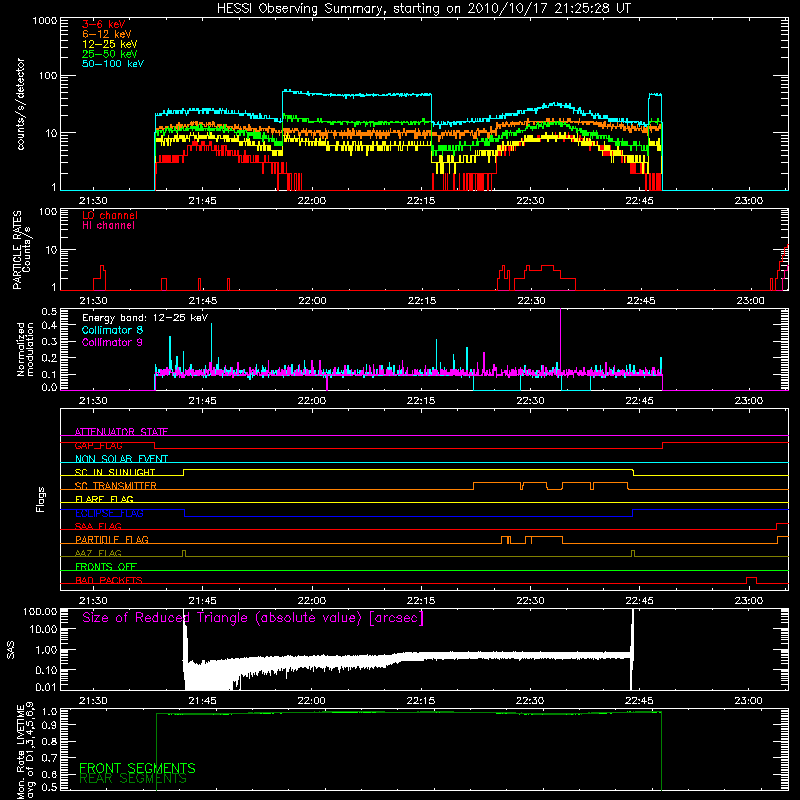Click the REAR SEGMENTS legend entry
This screenshot has width=800, height=800.
tap(133, 779)
